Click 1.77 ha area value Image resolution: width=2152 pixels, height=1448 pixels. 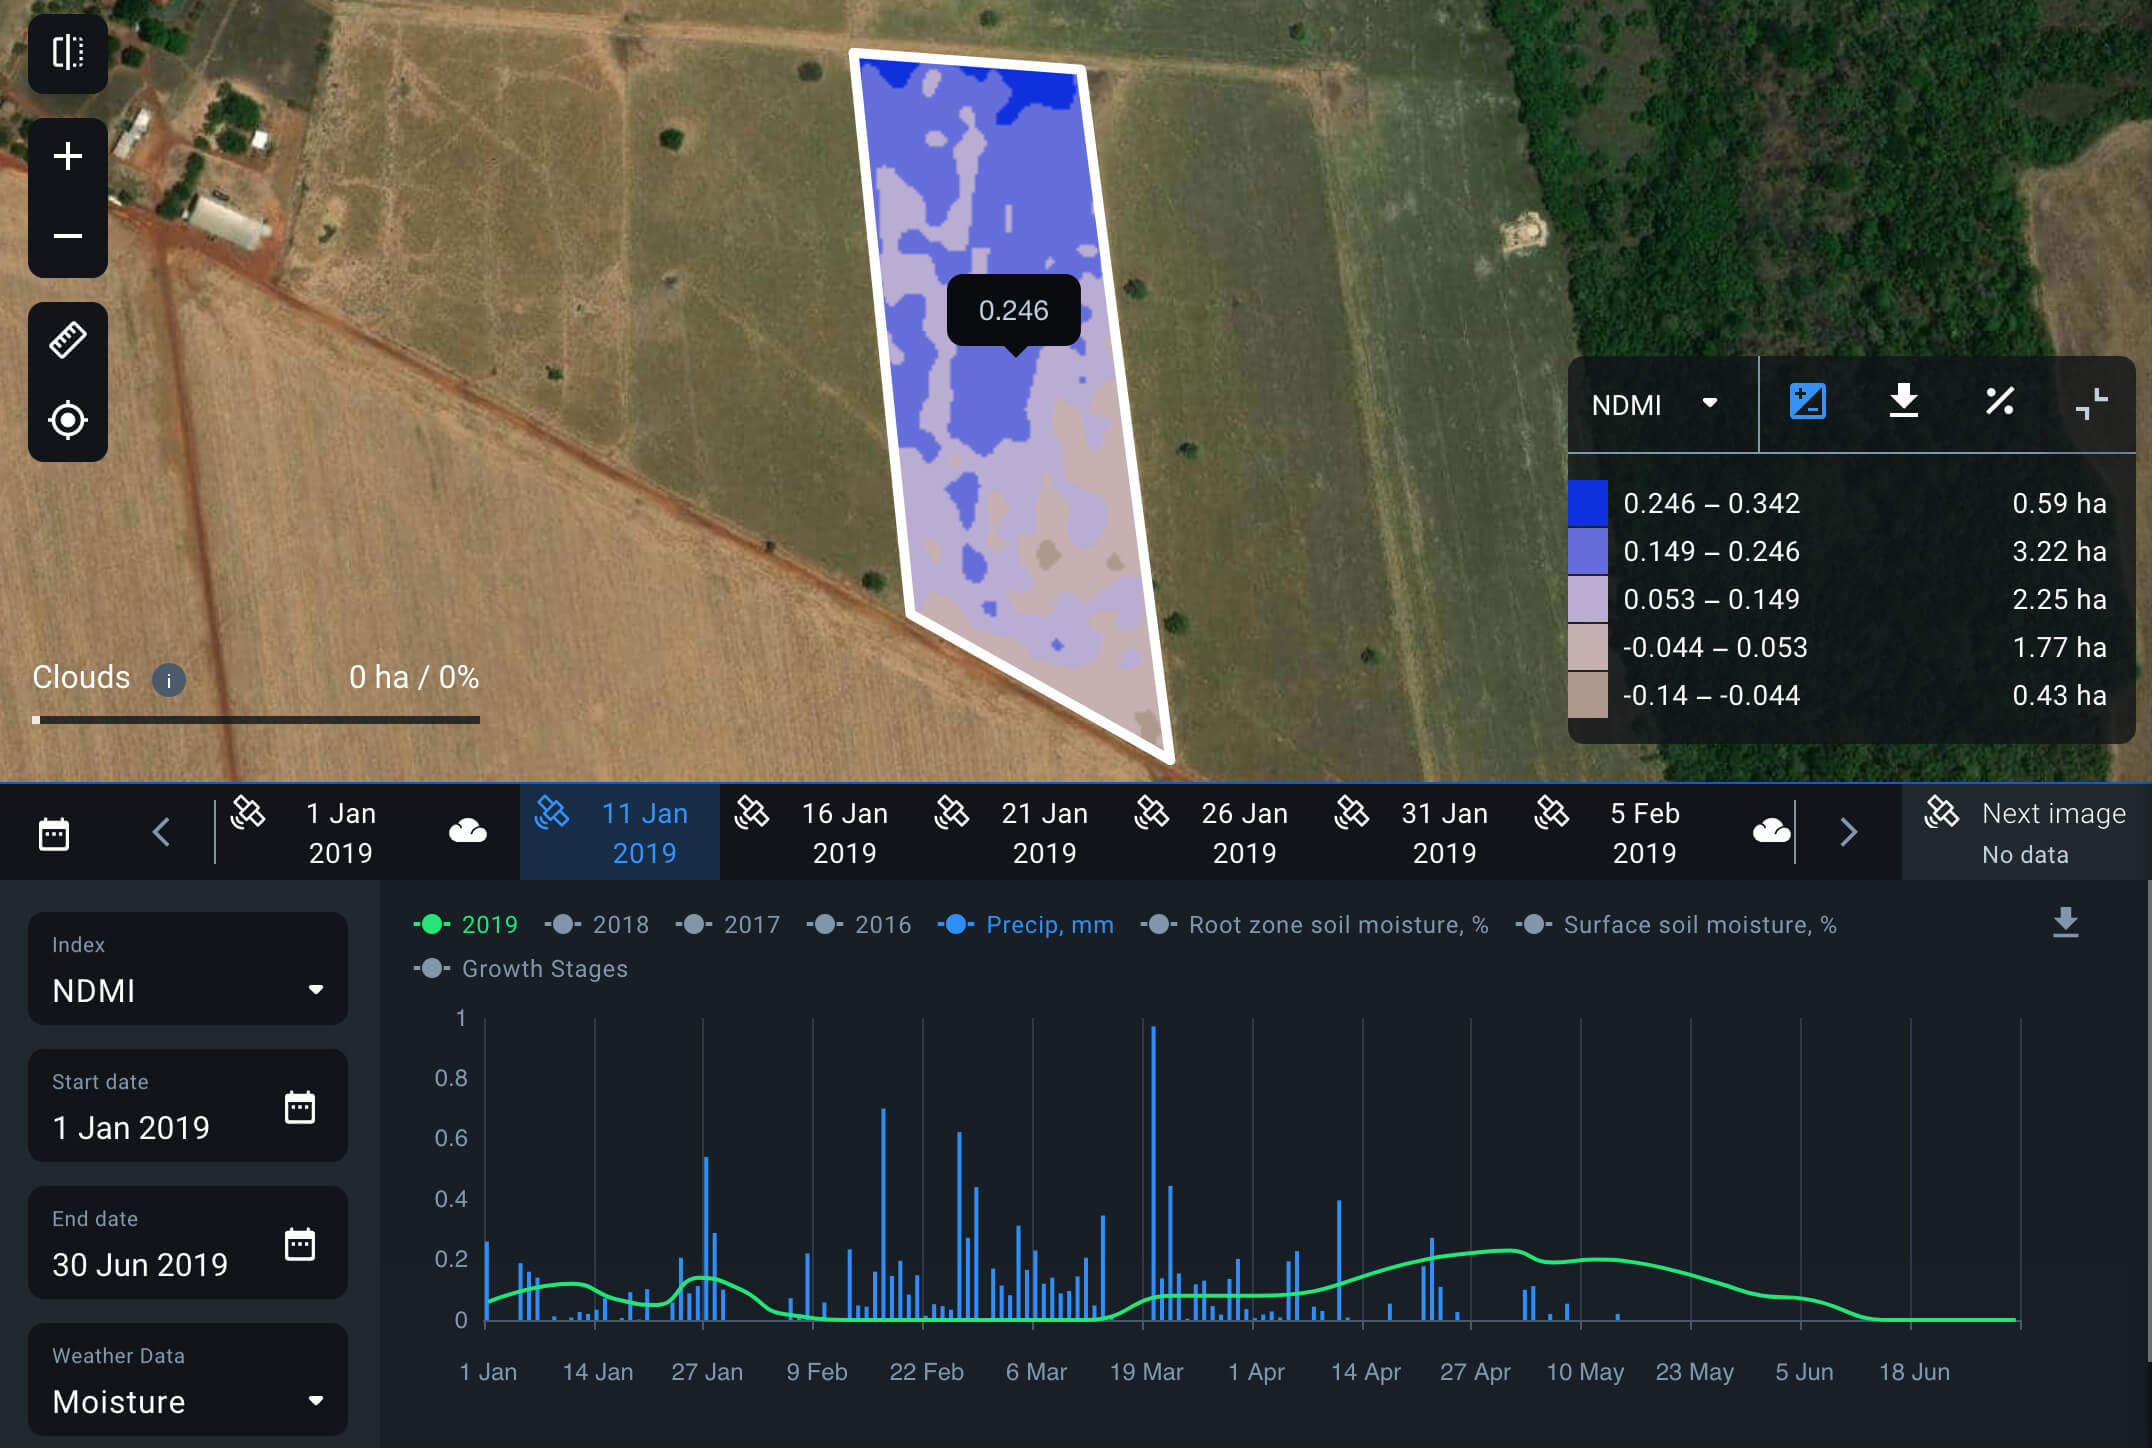pos(2059,647)
